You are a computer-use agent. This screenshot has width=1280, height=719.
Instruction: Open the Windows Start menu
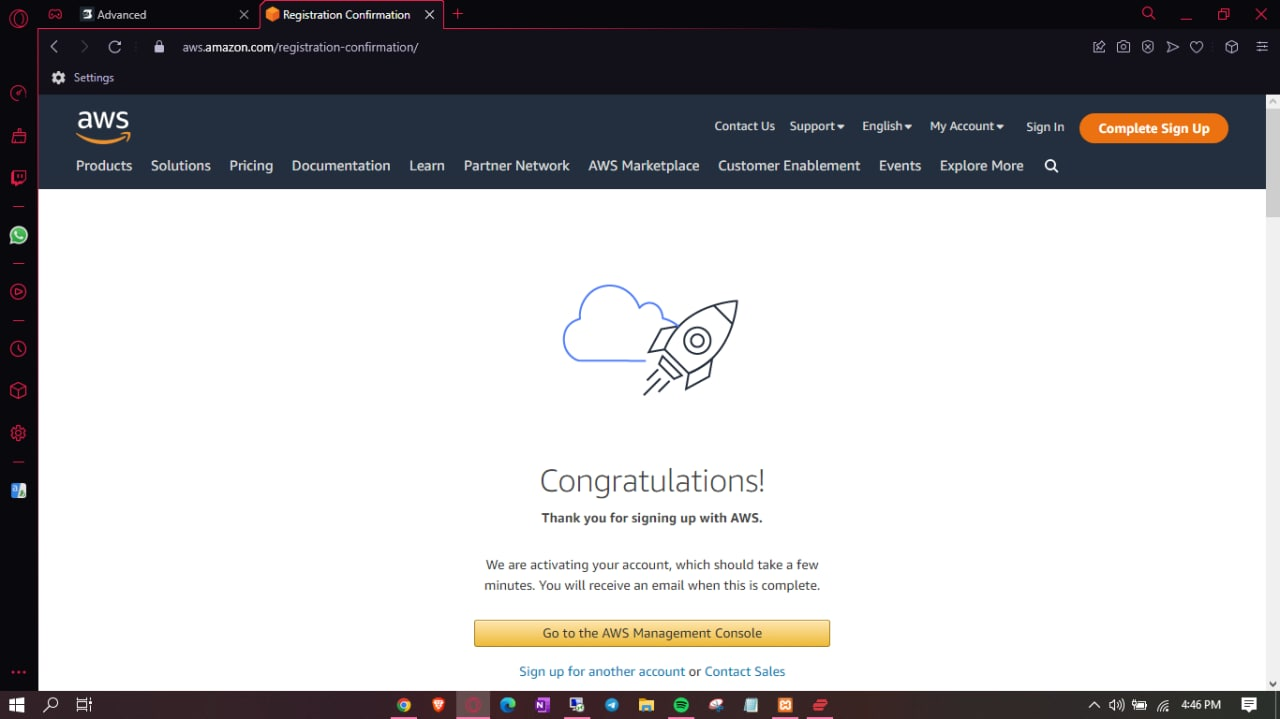(17, 705)
